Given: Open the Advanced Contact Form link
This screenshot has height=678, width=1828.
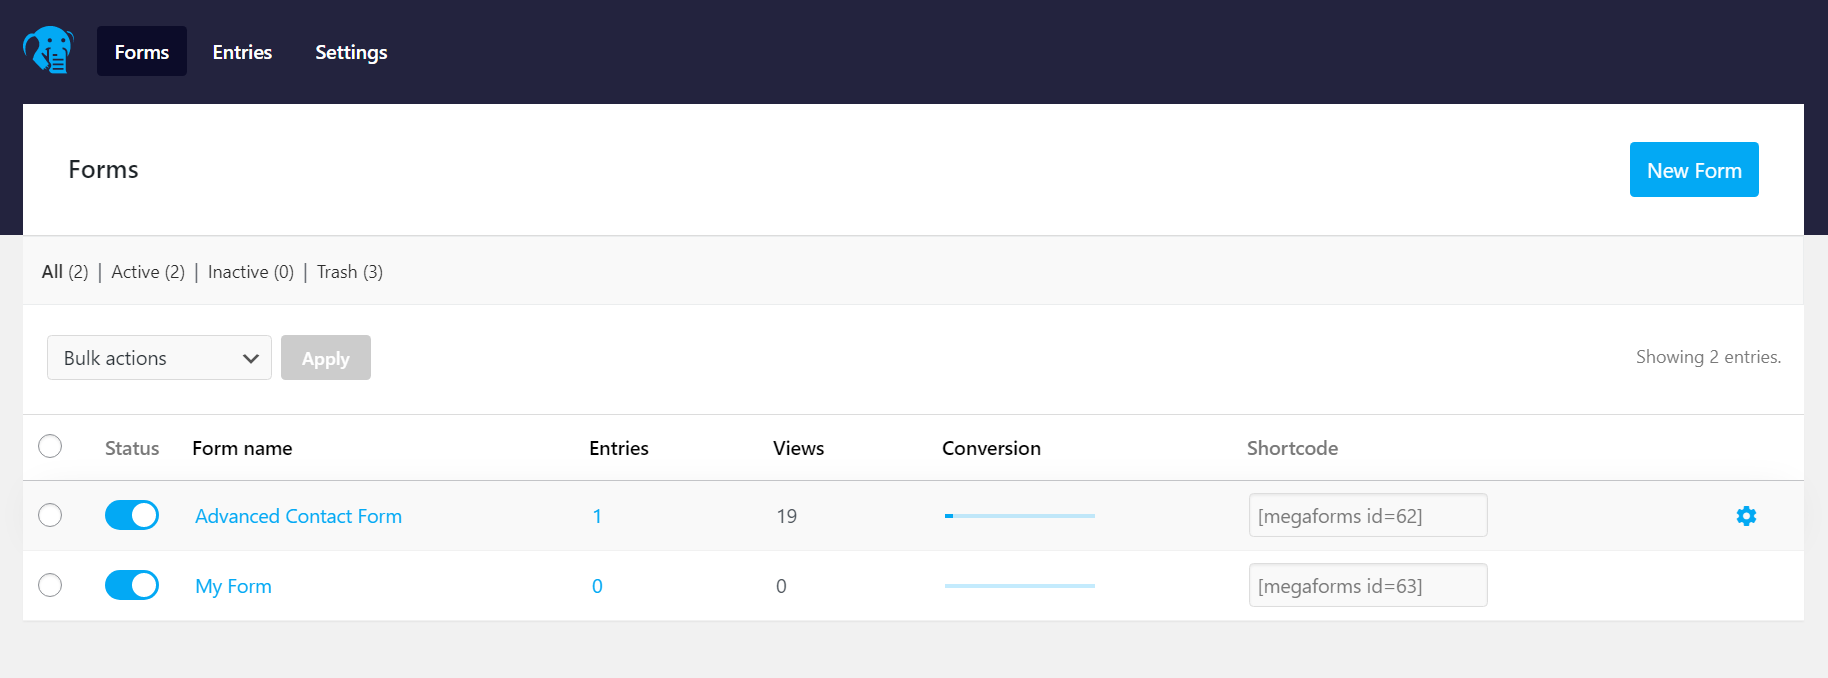Looking at the screenshot, I should [x=298, y=516].
